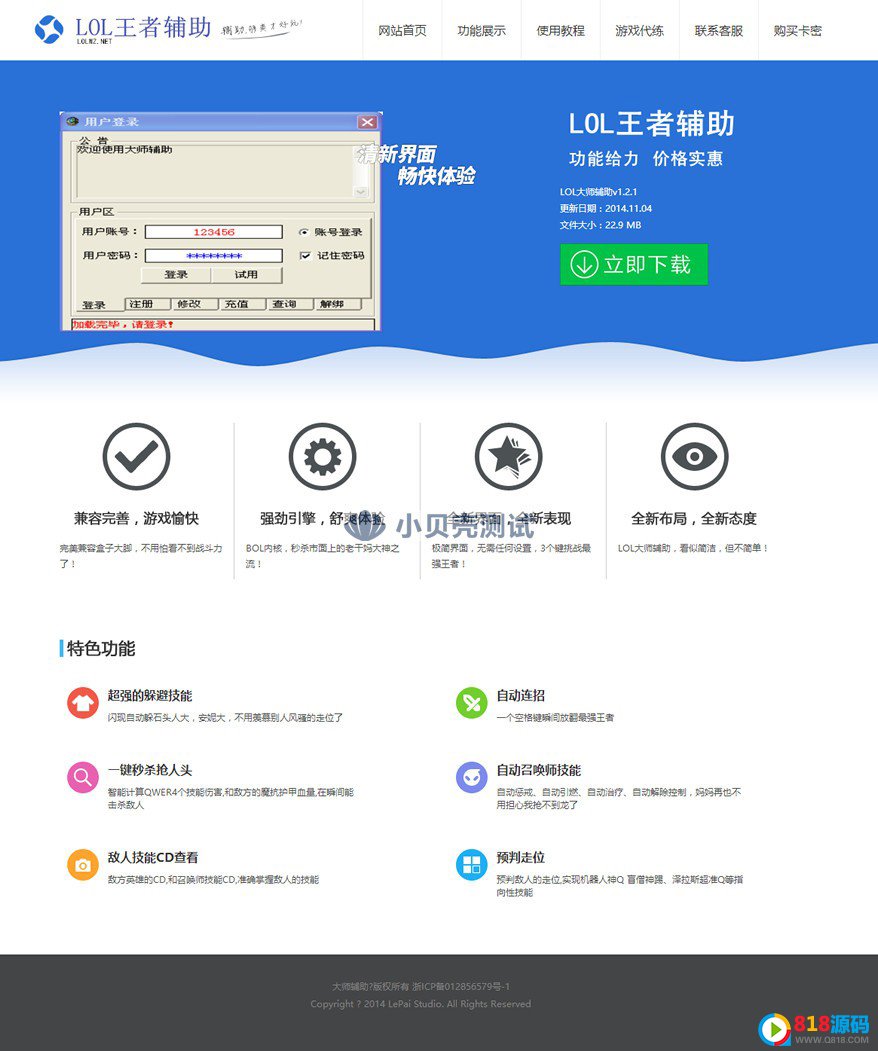This screenshot has height=1051, width=878.
Task: Click the star icon in the third feature column
Action: point(509,456)
